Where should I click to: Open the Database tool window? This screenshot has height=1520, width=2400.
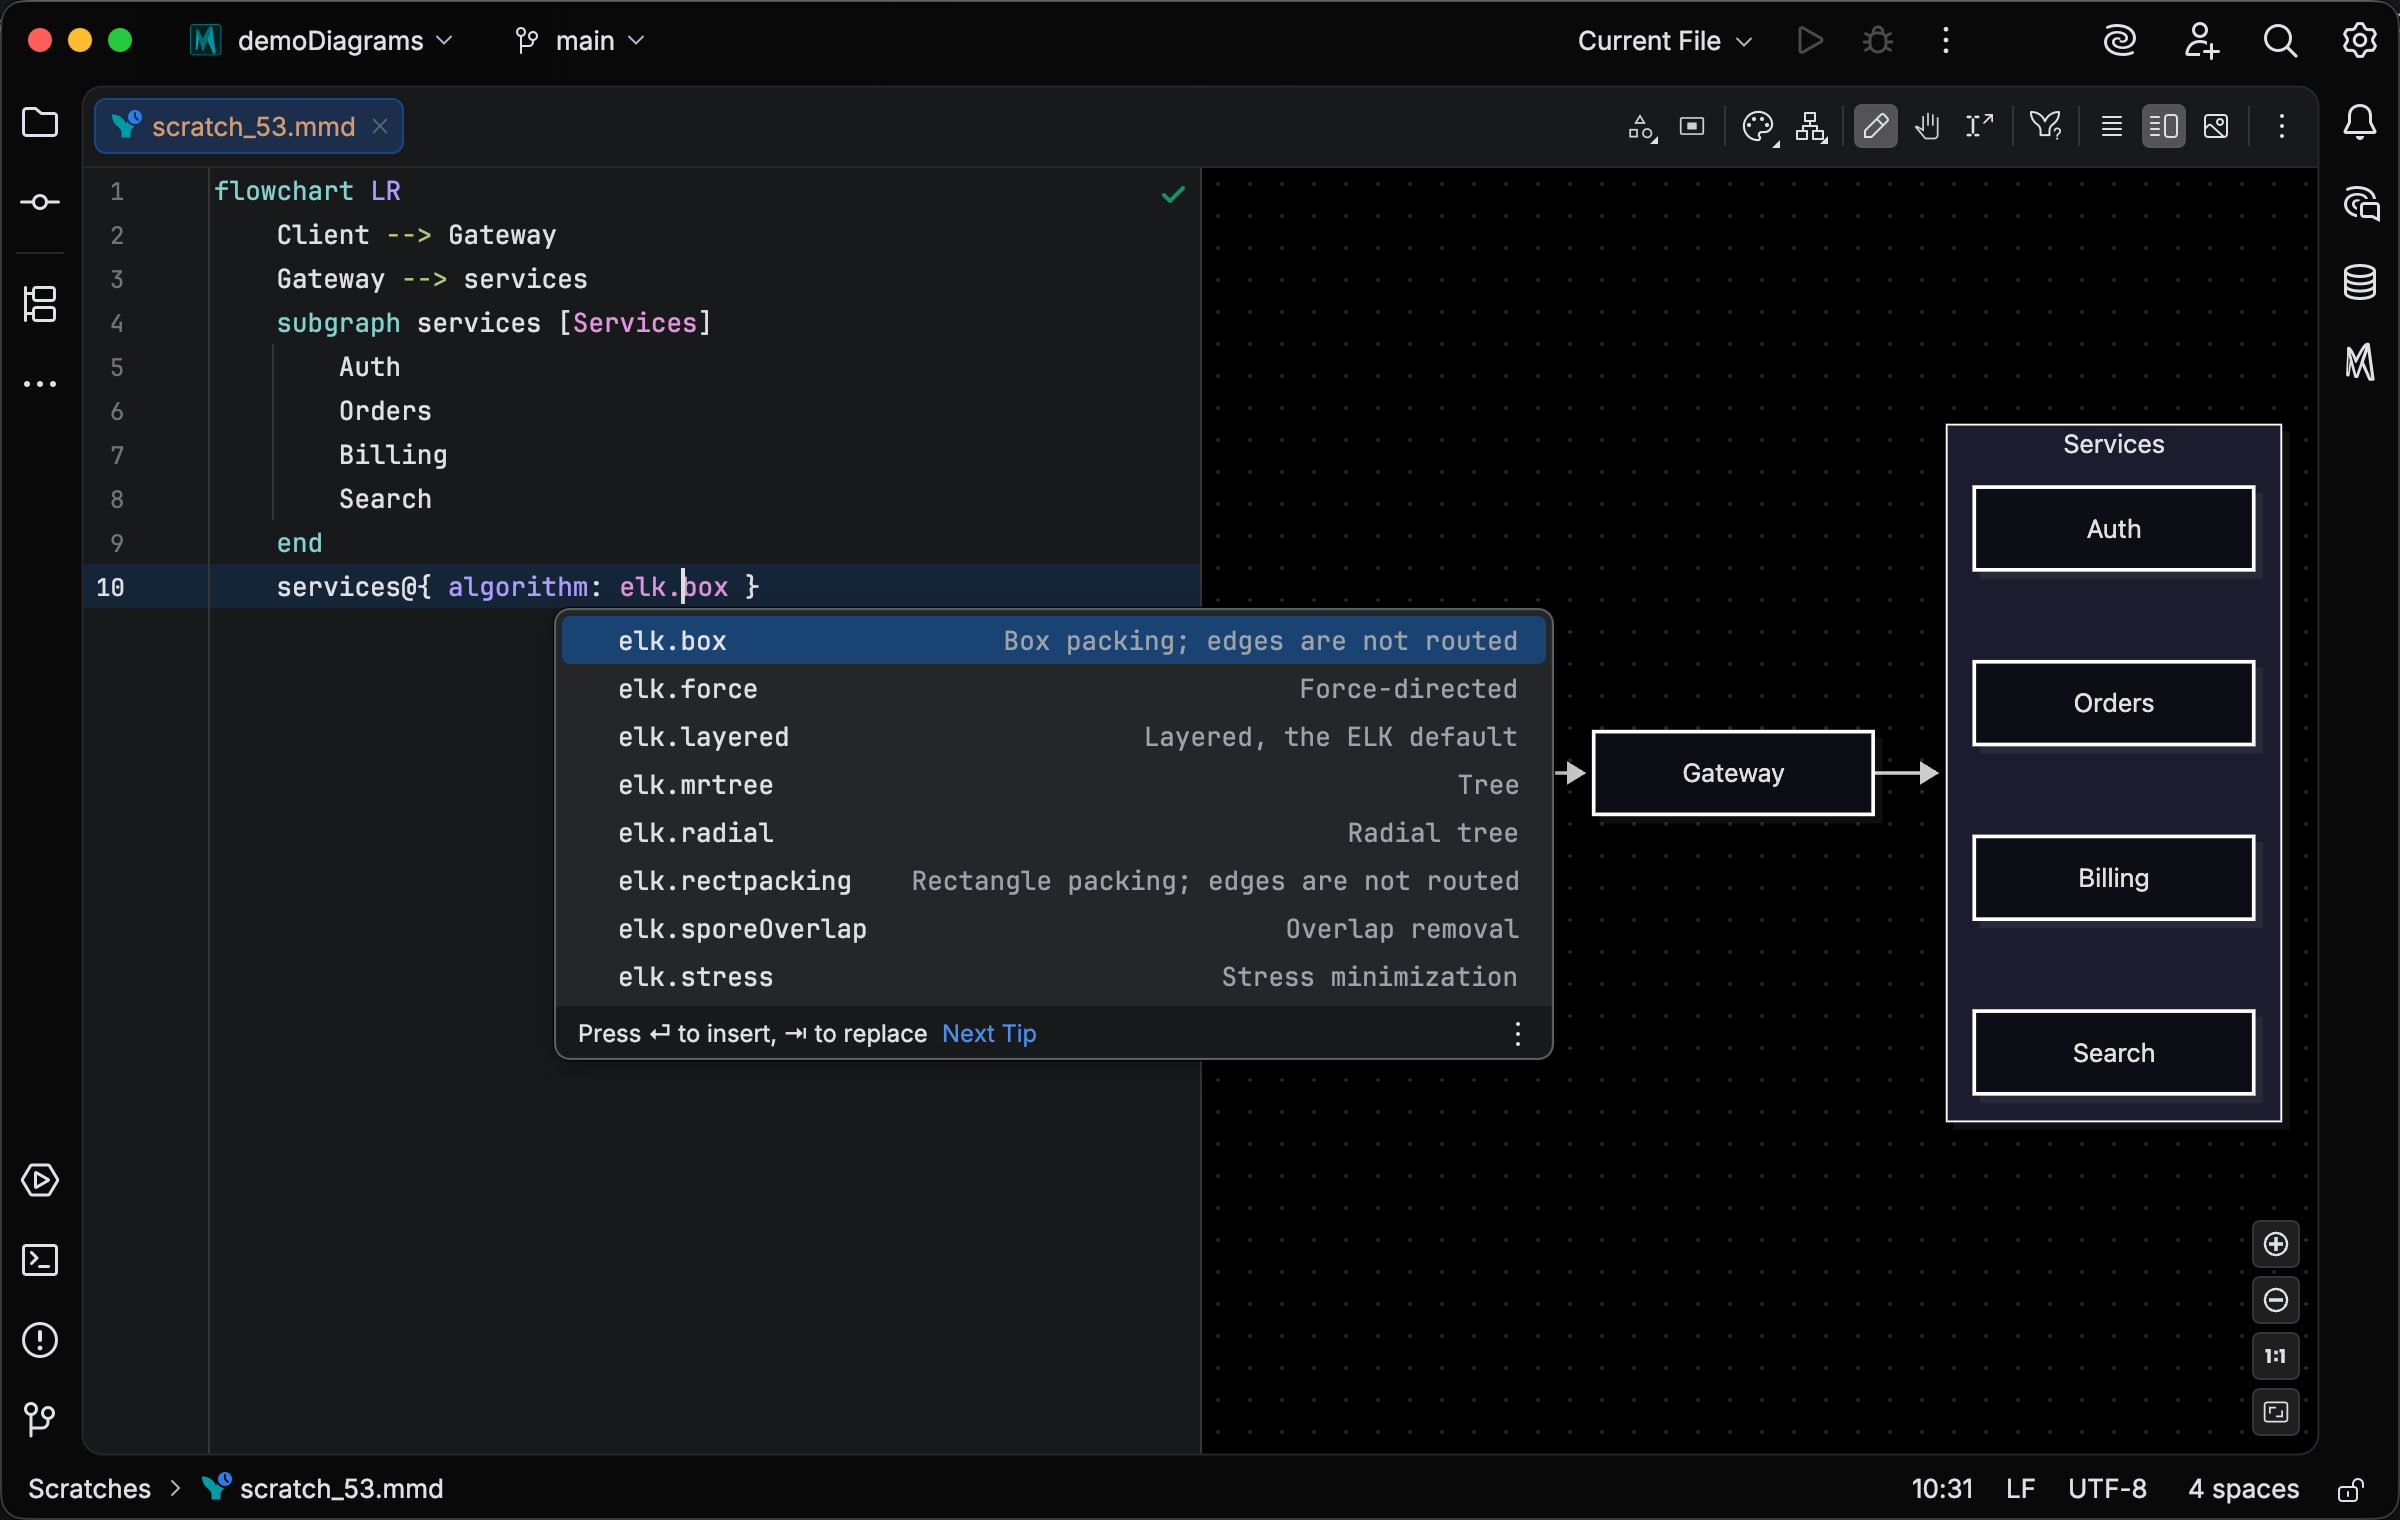point(2360,282)
